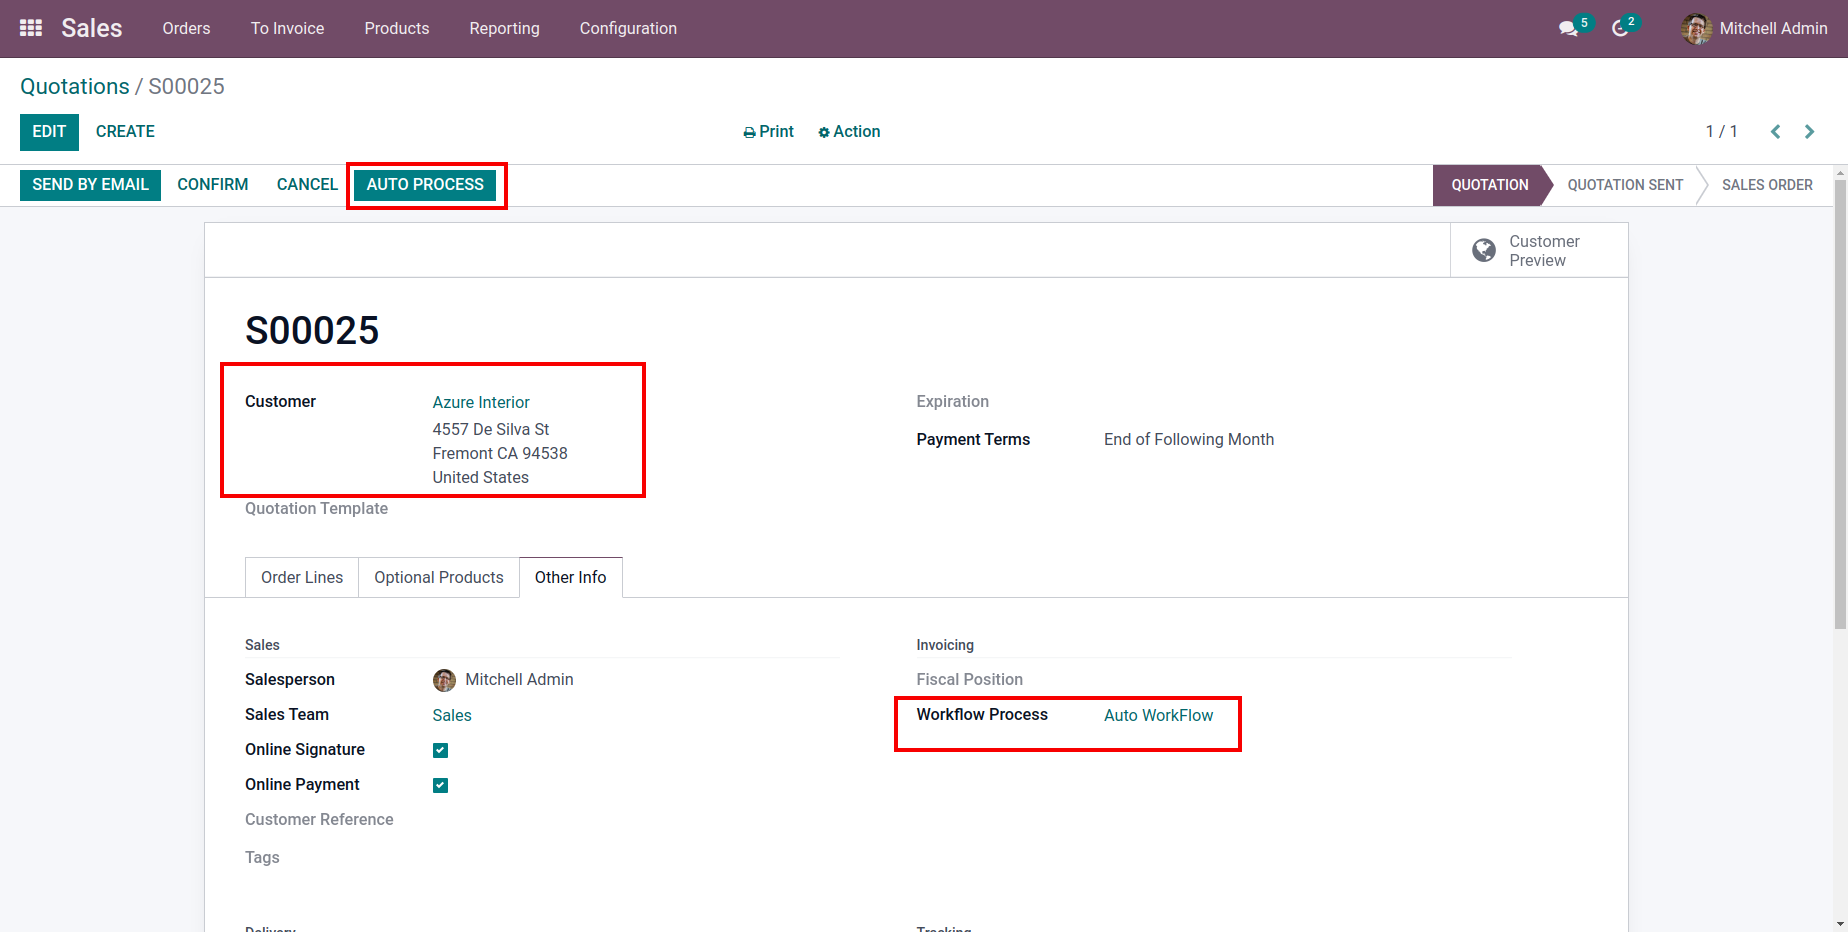Open the Products menu

[x=397, y=29]
